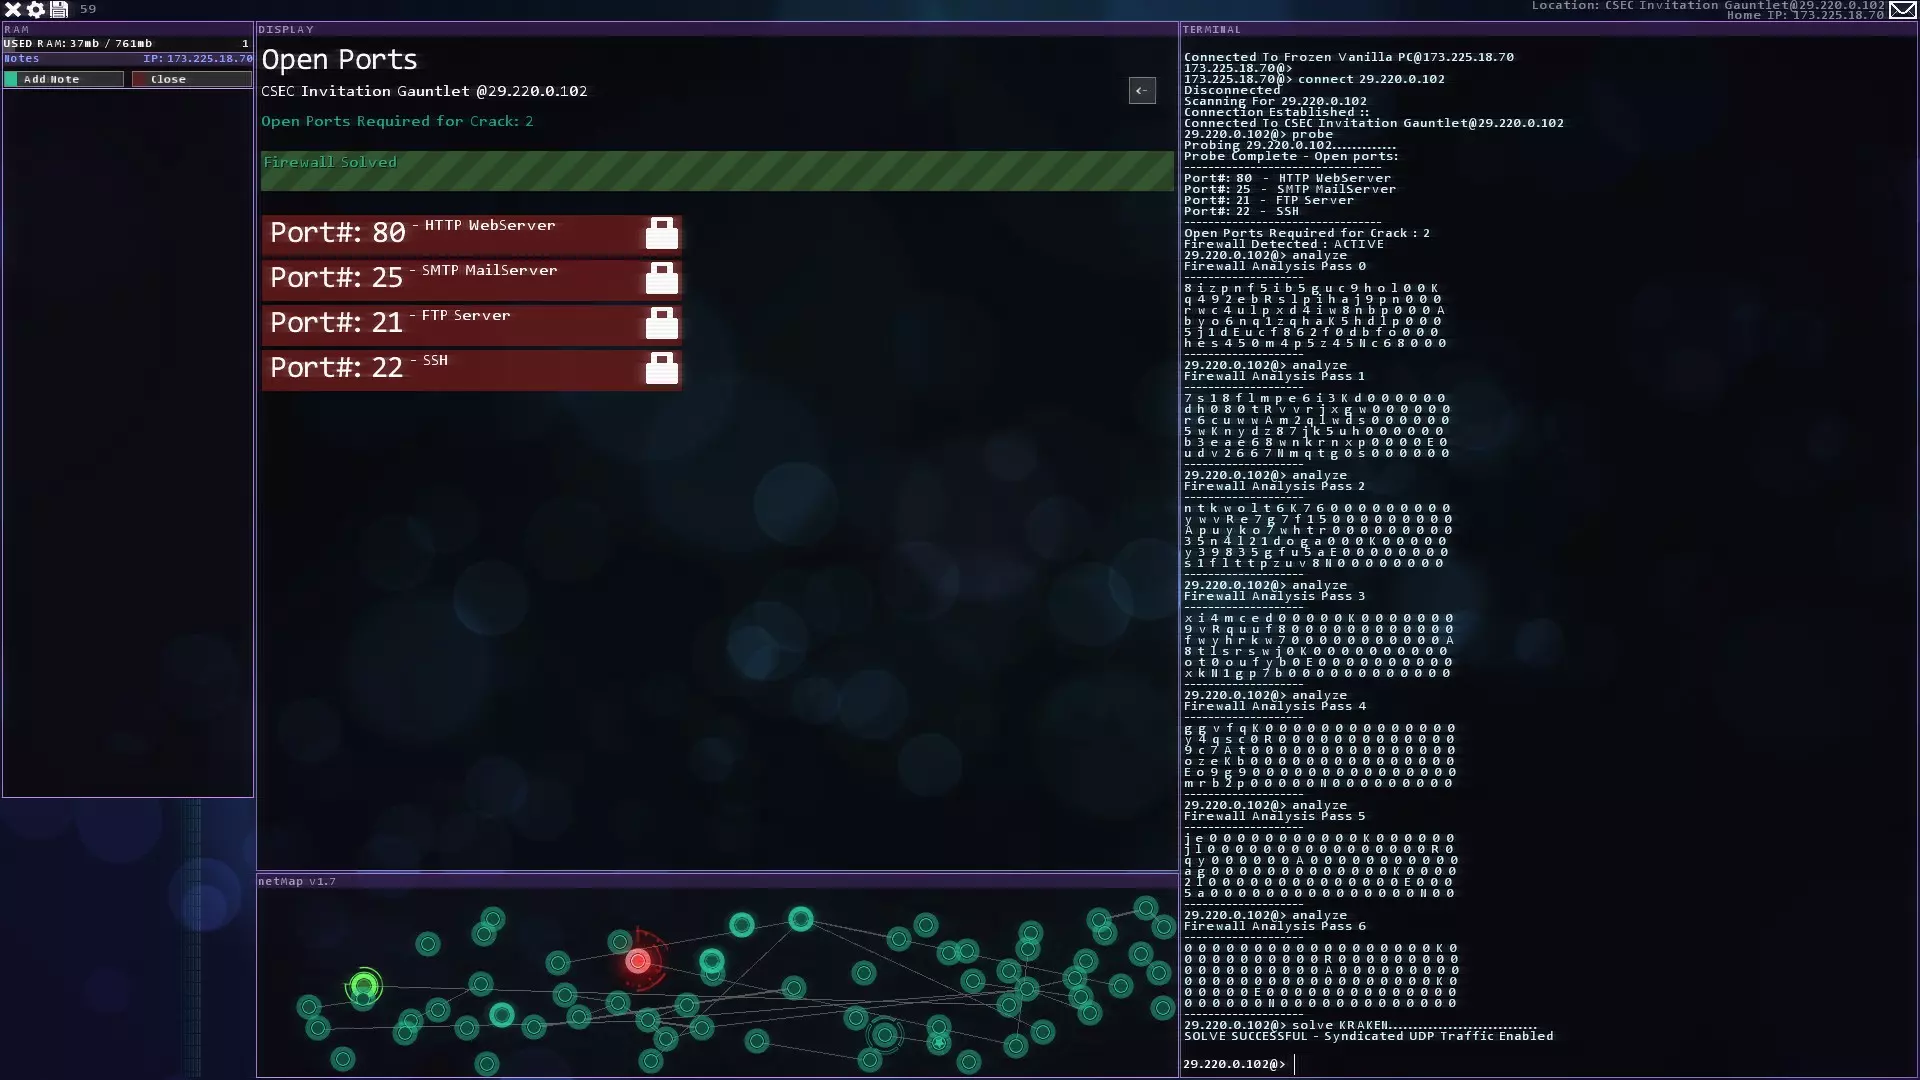Select the red highlighted node on netMap
Screen dimensions: 1920x1080
638,961
